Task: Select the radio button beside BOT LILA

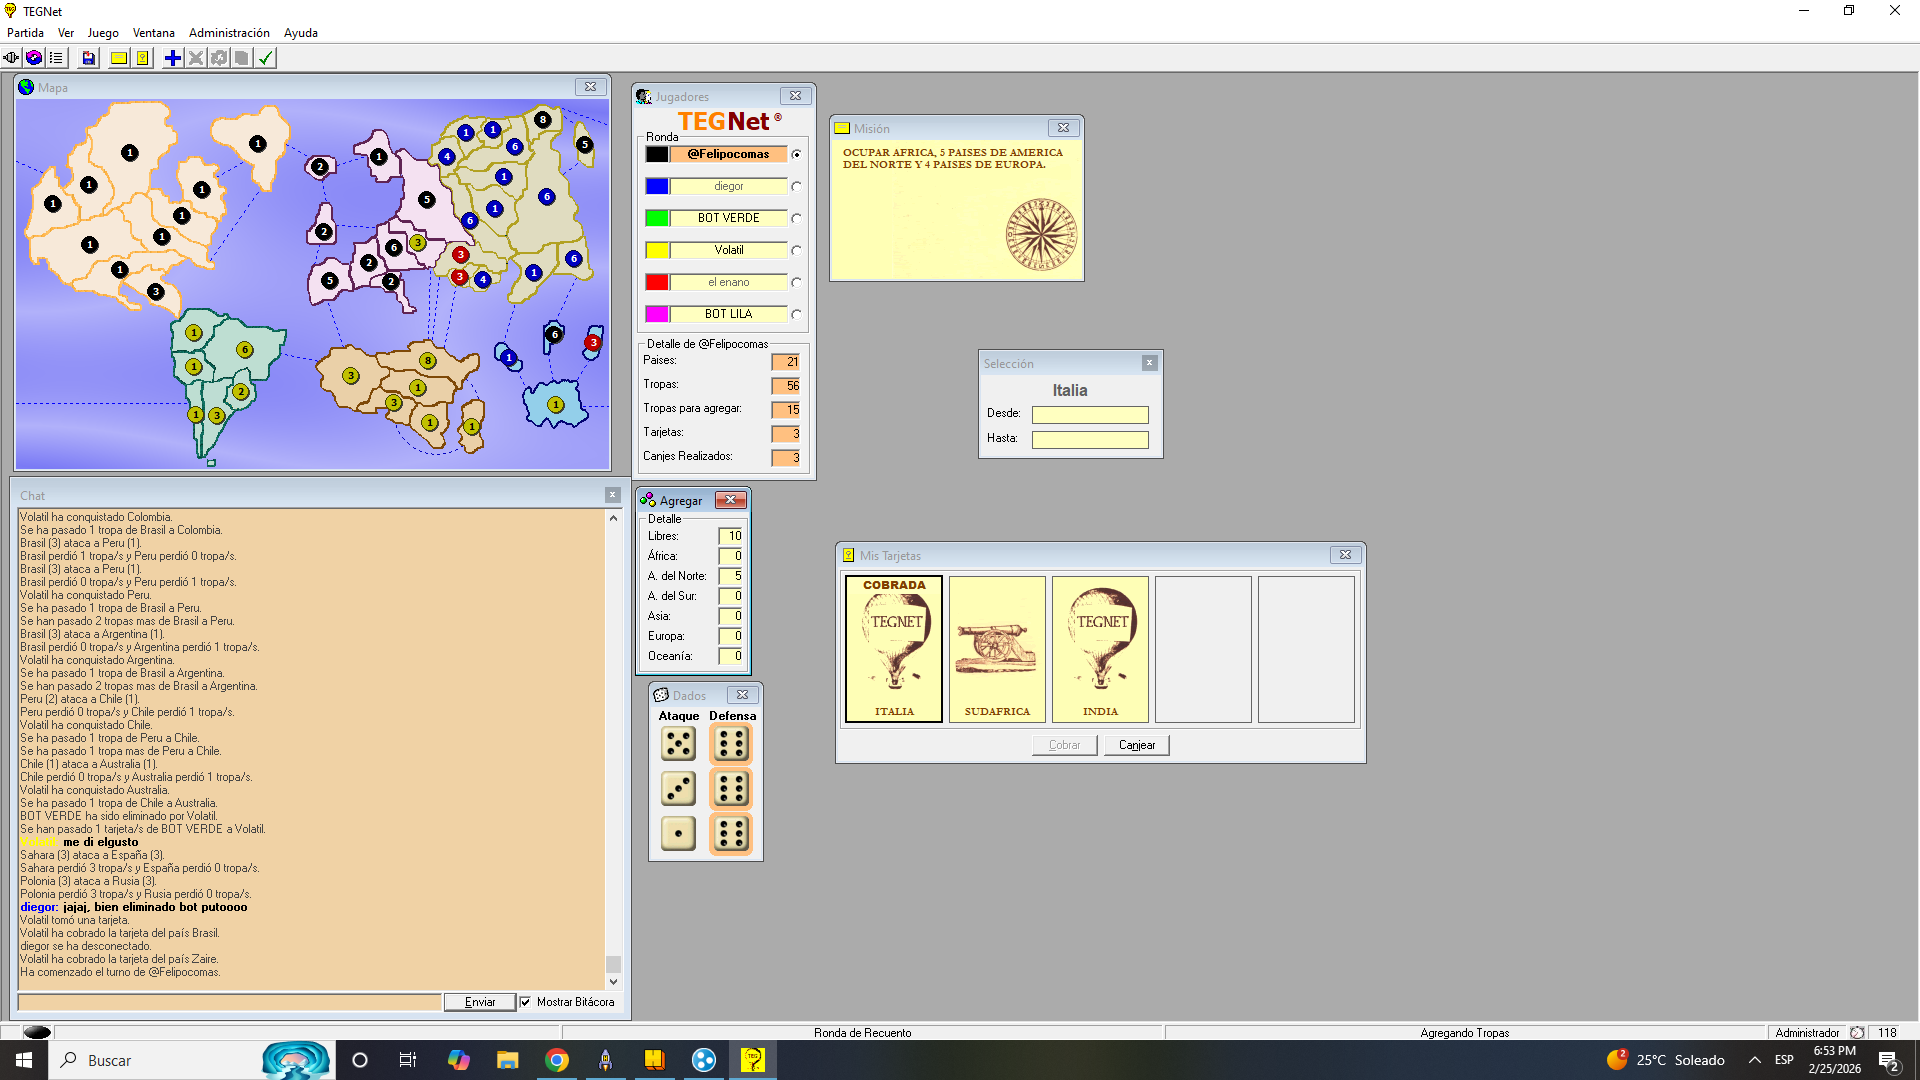Action: (x=796, y=314)
